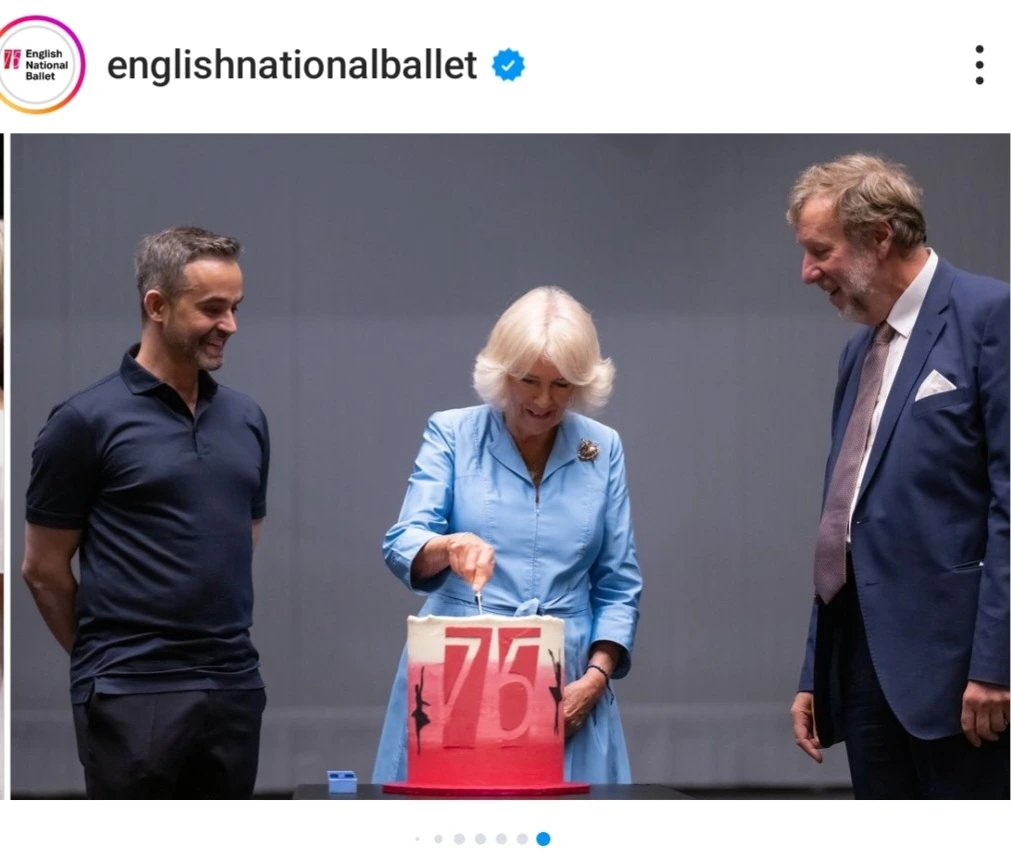Screen dimensions: 1011x867
Task: Open the englishnationalballet username link
Action: coord(291,64)
